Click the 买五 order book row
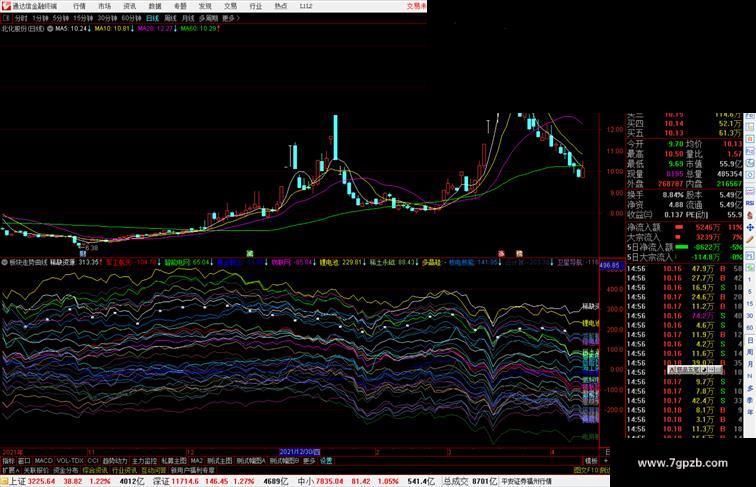This screenshot has width=756, height=487. click(x=684, y=133)
